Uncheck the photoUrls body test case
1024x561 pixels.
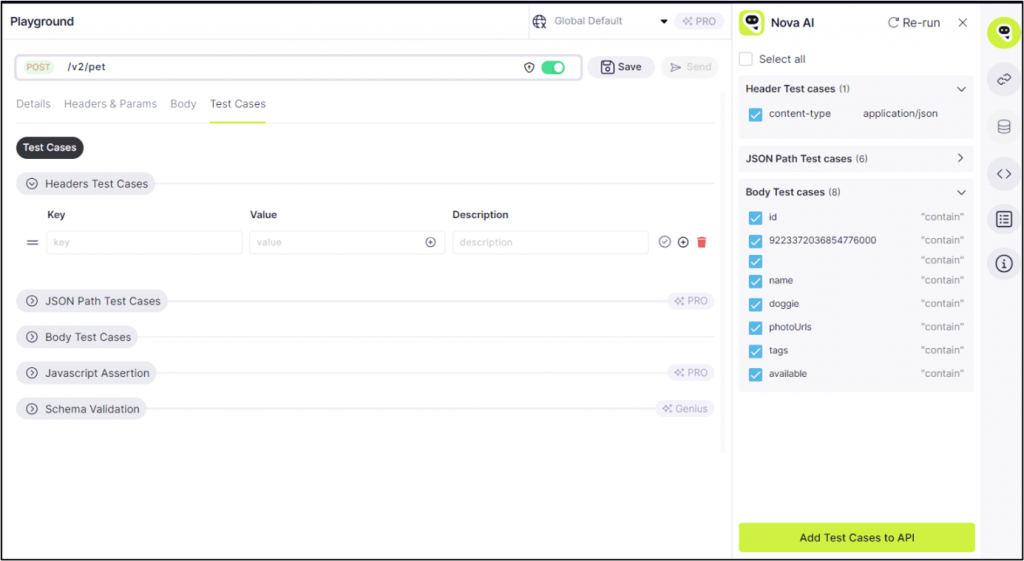click(x=756, y=328)
